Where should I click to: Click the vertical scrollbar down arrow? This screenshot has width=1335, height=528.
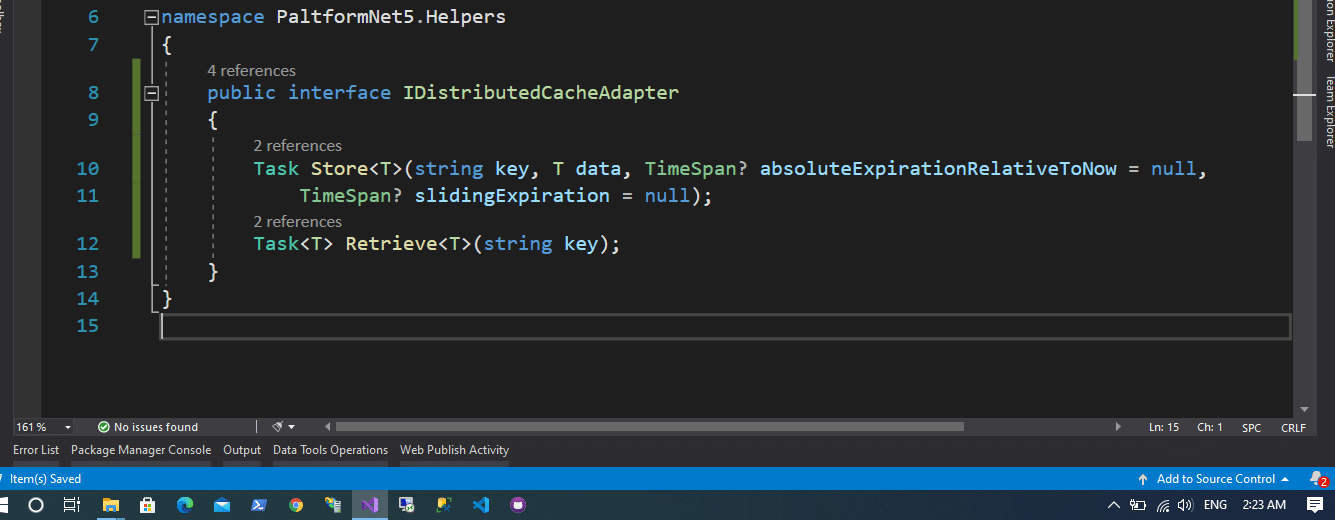coord(1304,409)
